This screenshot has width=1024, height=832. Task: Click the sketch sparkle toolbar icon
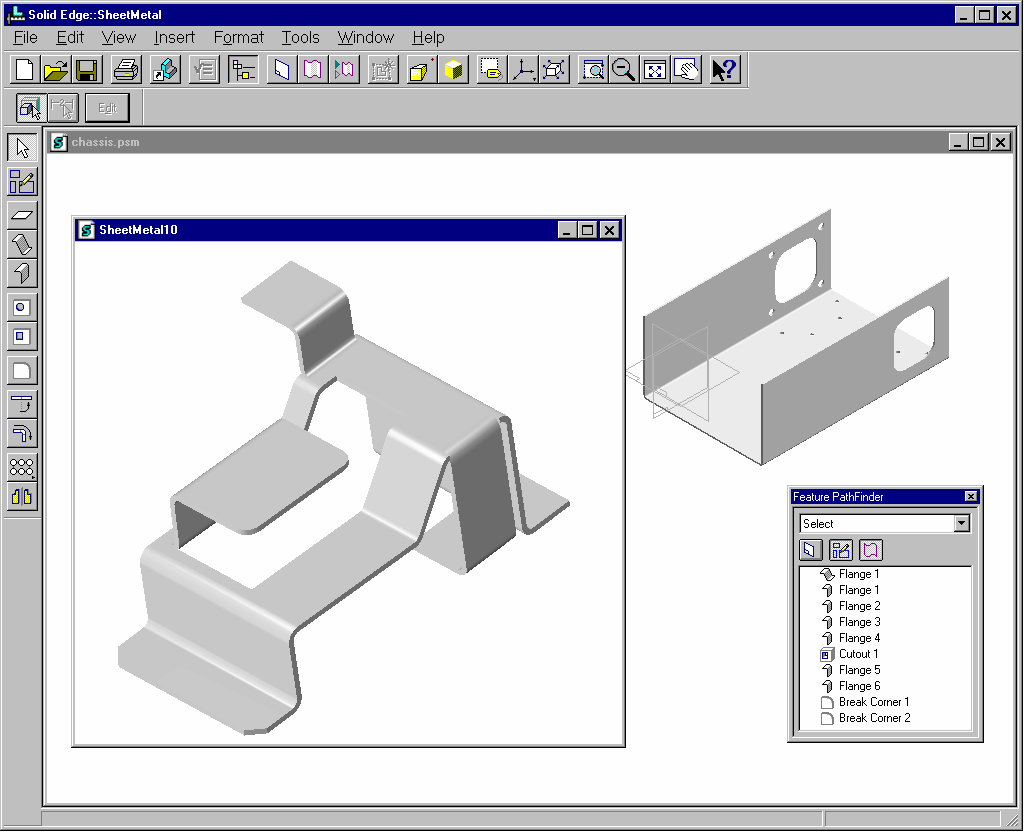(x=383, y=70)
